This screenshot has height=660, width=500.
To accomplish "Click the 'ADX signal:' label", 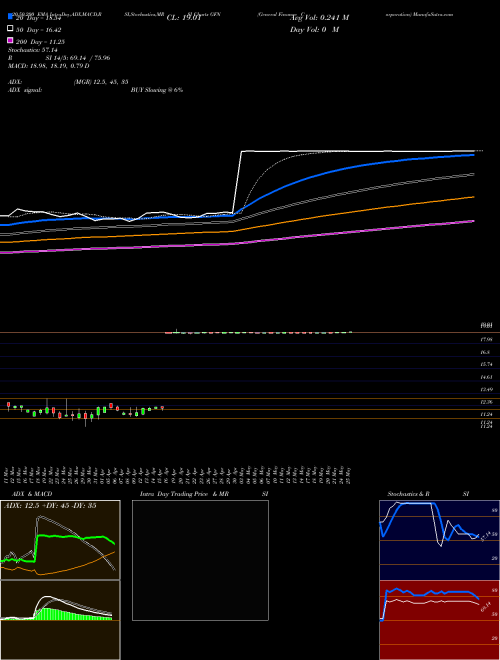I will (x=25, y=90).
